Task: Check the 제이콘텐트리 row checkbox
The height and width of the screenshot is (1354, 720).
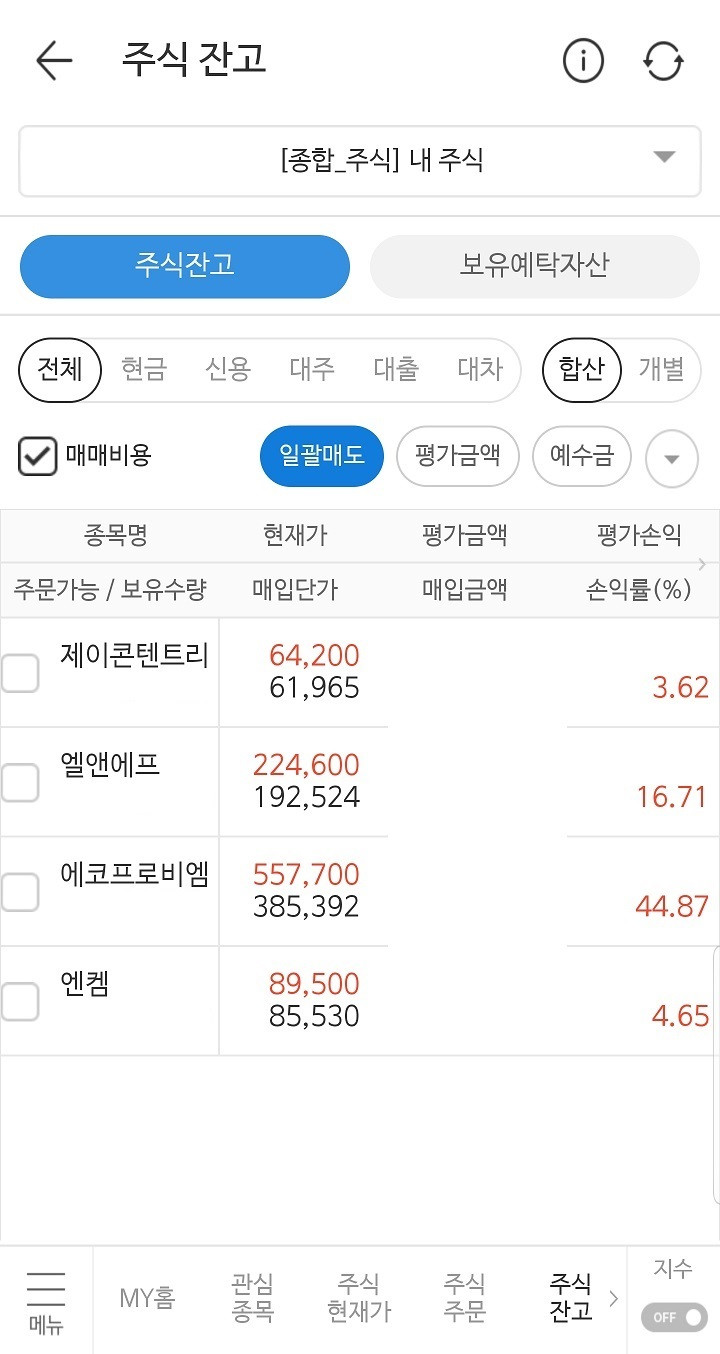Action: pyautogui.click(x=20, y=673)
